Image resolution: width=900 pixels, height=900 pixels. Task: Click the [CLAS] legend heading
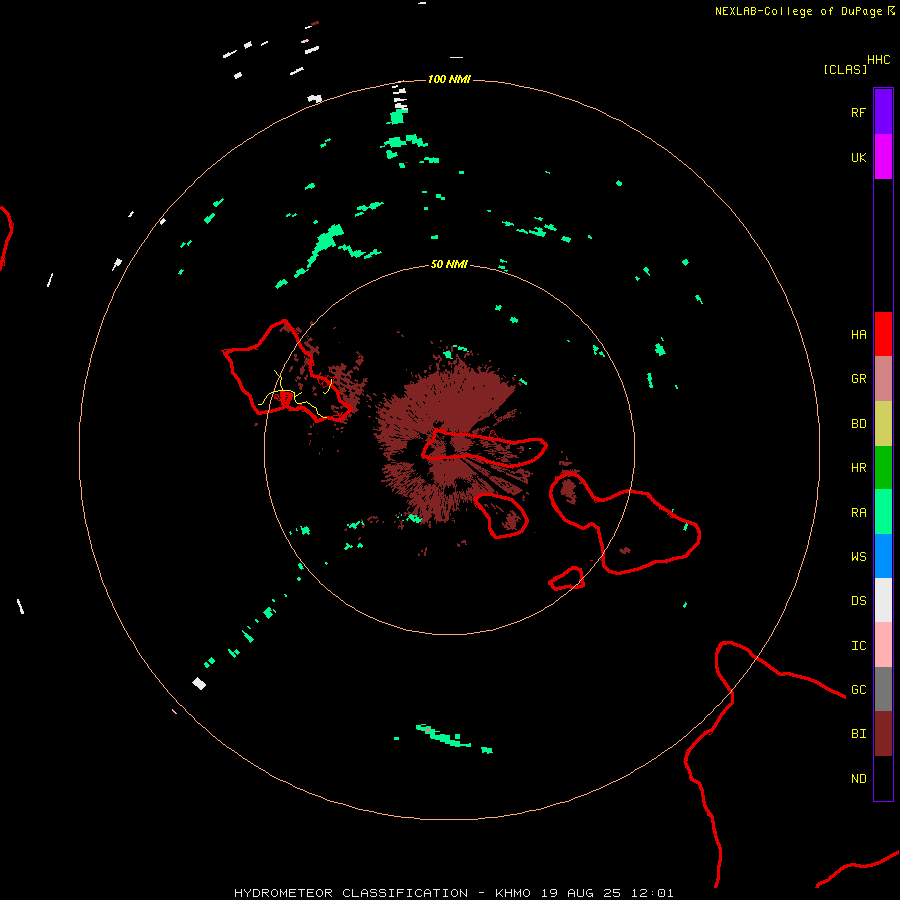coord(845,69)
